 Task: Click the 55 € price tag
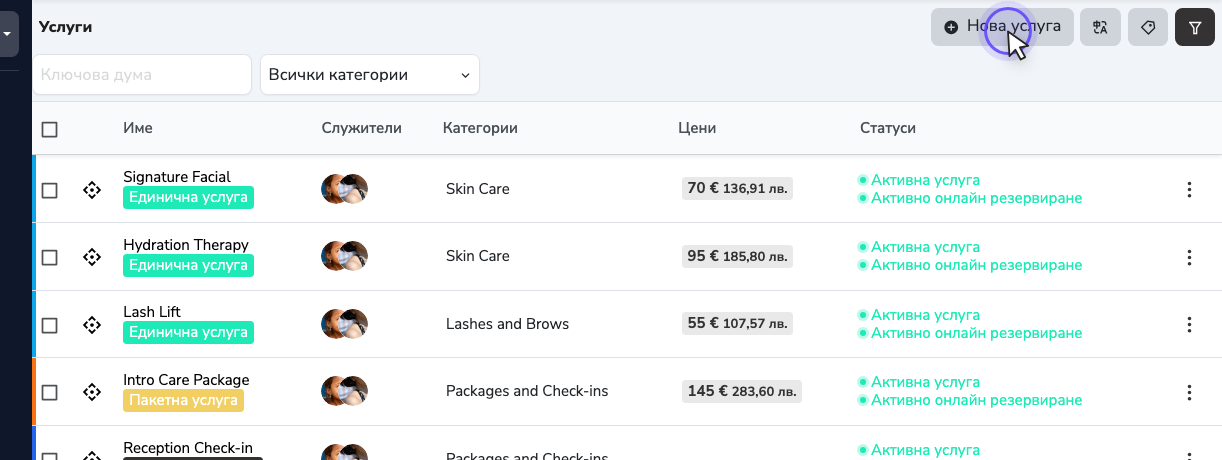737,323
